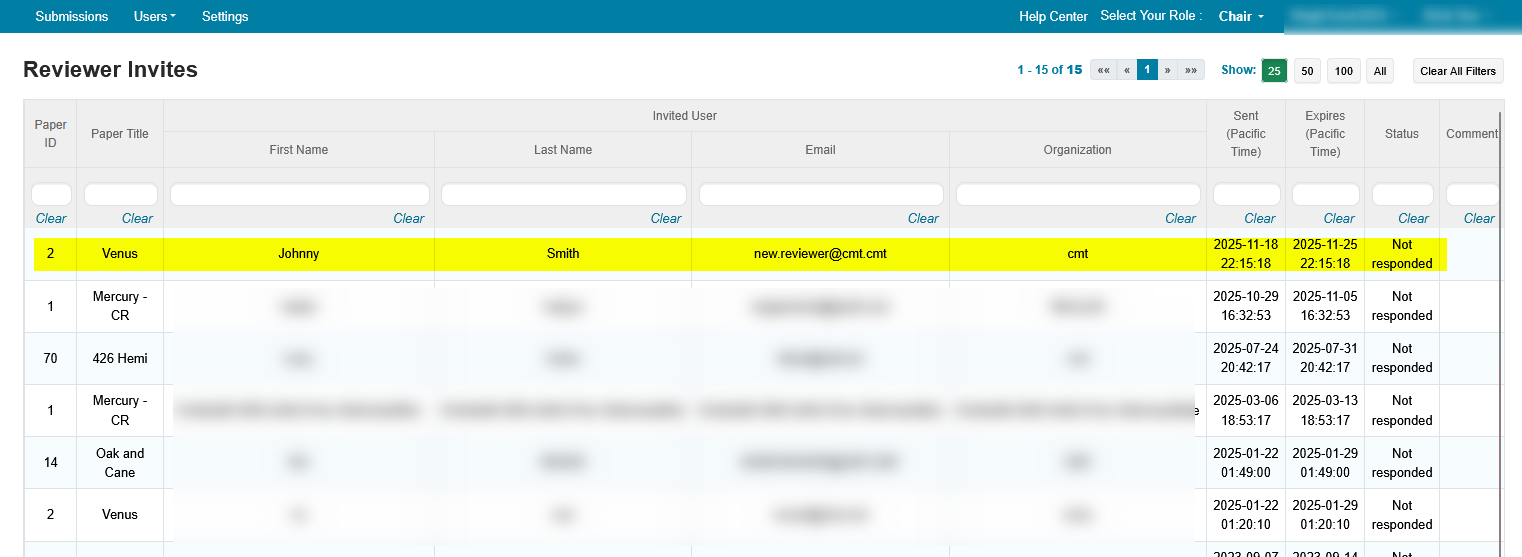The height and width of the screenshot is (557, 1522).
Task: Go to next page arrow
Action: point(1167,70)
